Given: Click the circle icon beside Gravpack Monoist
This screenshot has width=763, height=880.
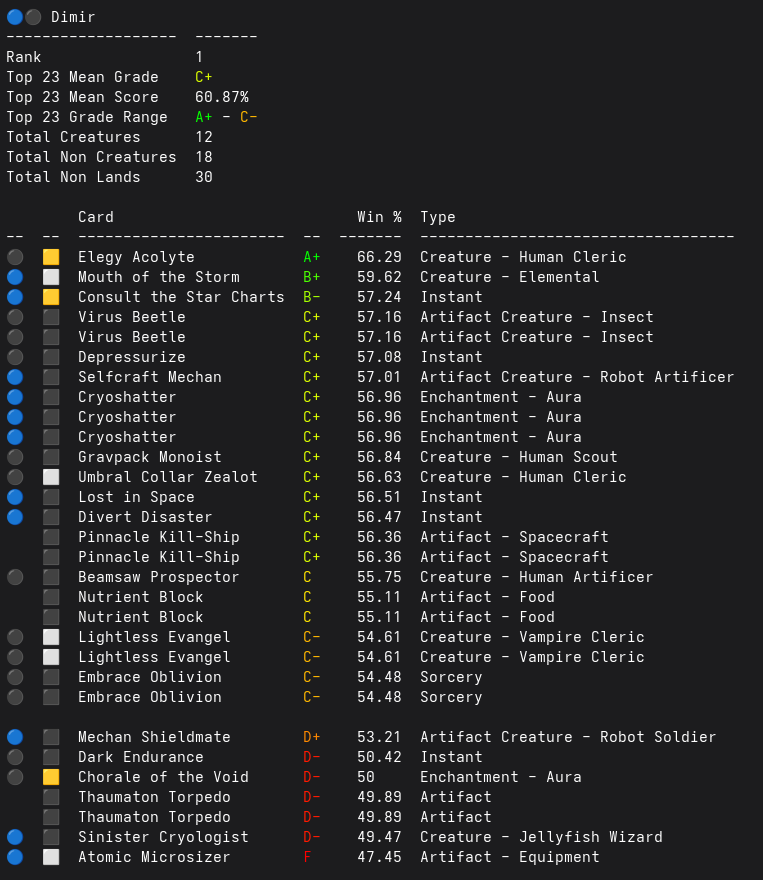Looking at the screenshot, I should click(x=15, y=457).
